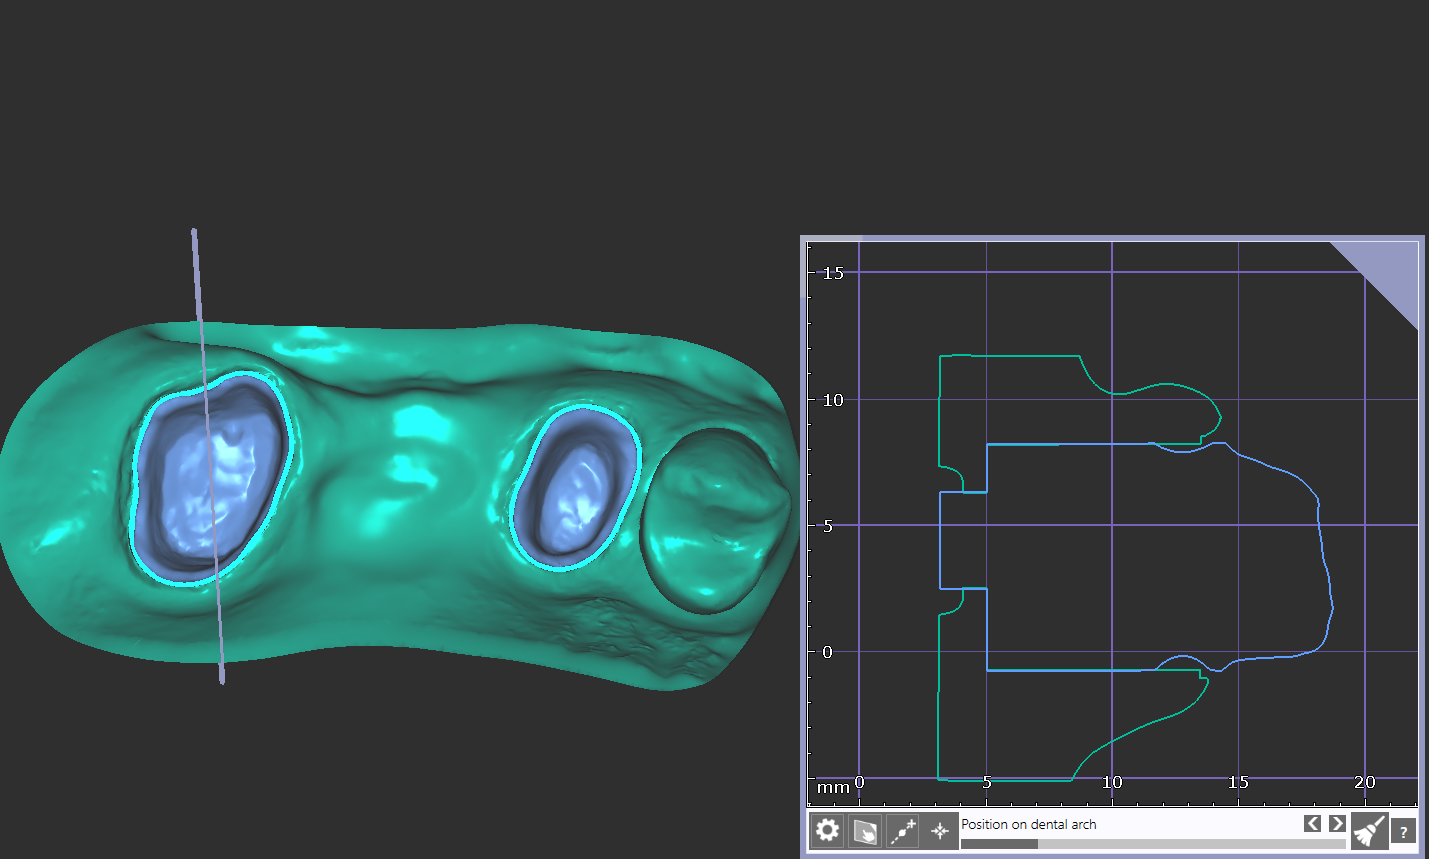
Task: Click the grey cross-section line on the model
Action: tap(208, 456)
